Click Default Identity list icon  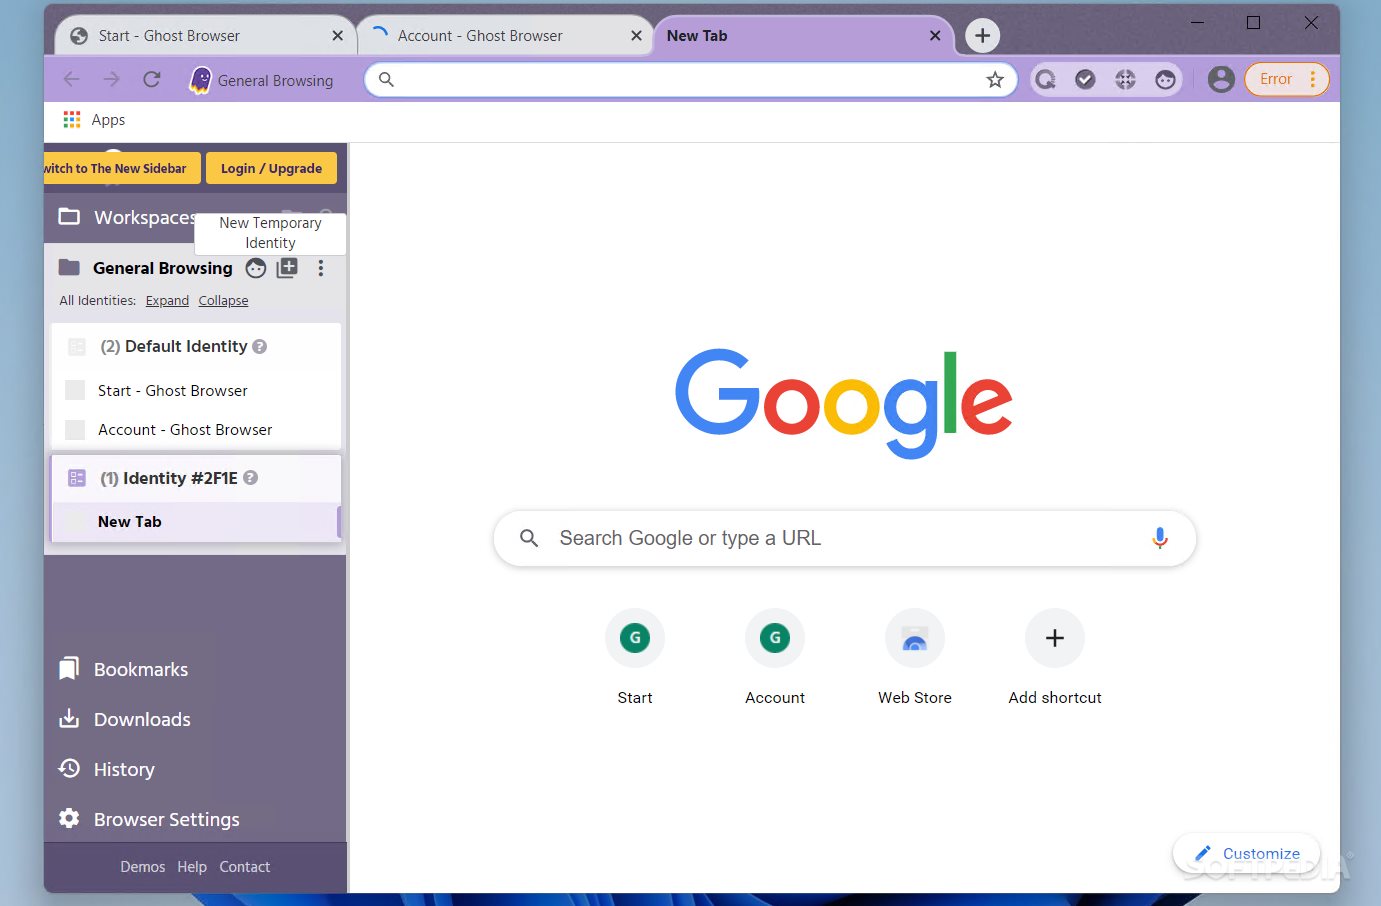[x=77, y=346]
